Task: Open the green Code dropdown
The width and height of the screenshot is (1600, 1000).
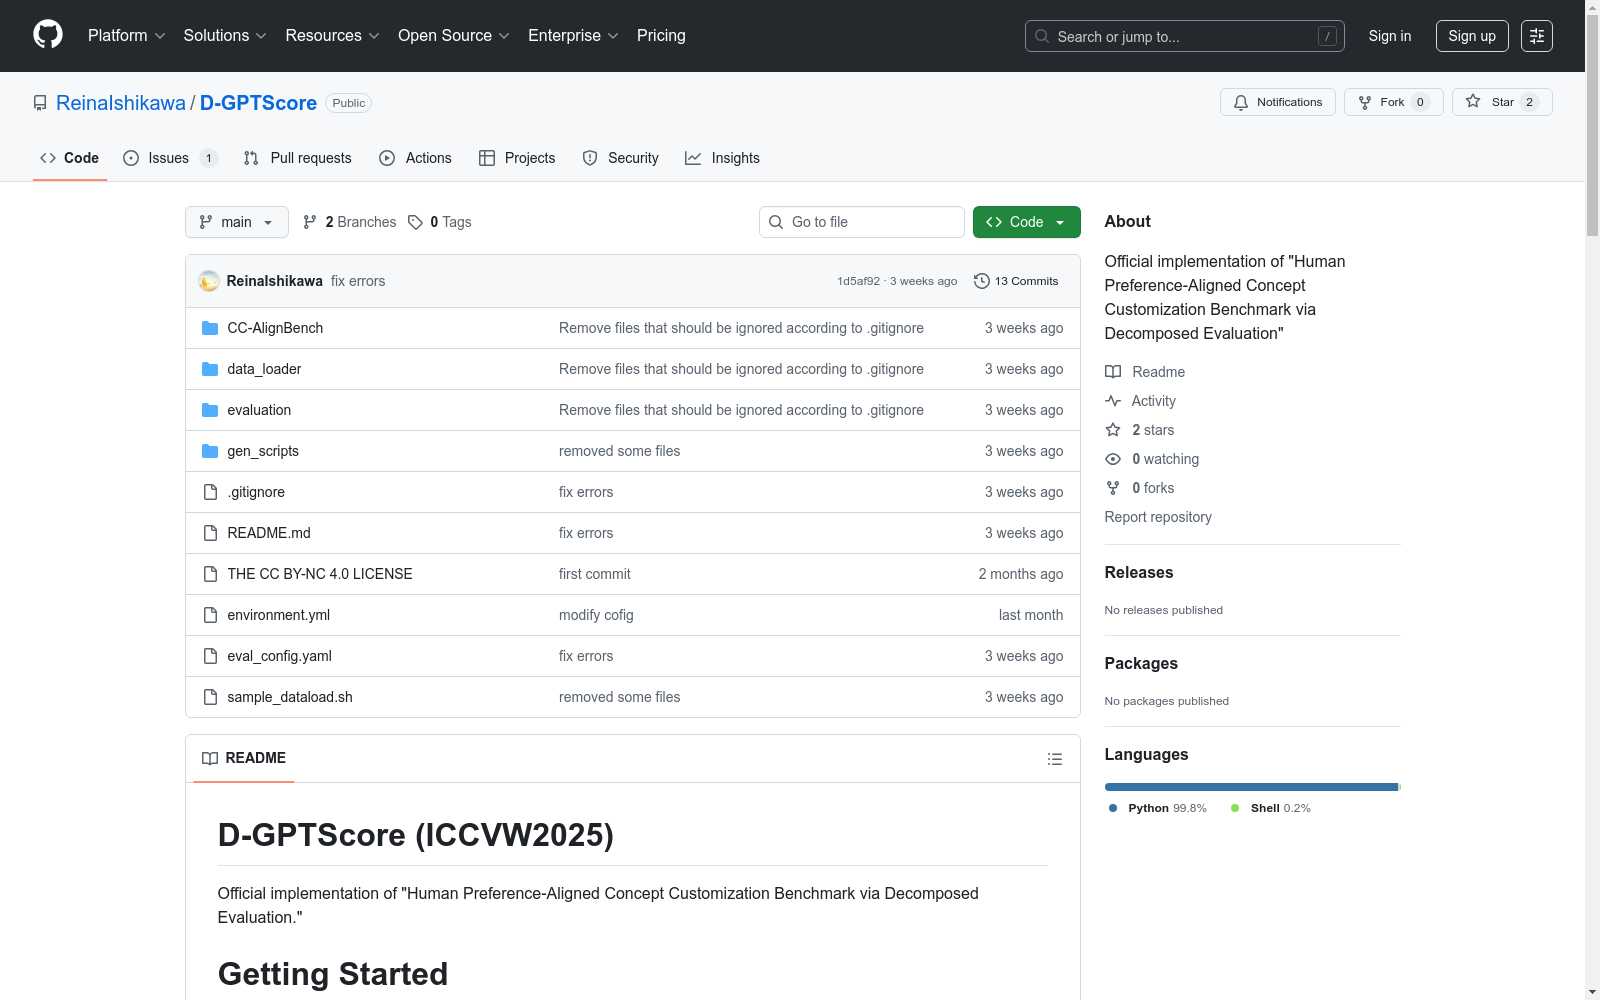Action: click(x=1027, y=222)
